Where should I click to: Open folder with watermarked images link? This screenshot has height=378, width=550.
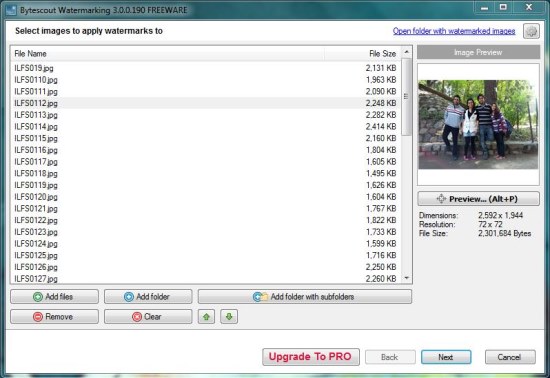coord(454,31)
